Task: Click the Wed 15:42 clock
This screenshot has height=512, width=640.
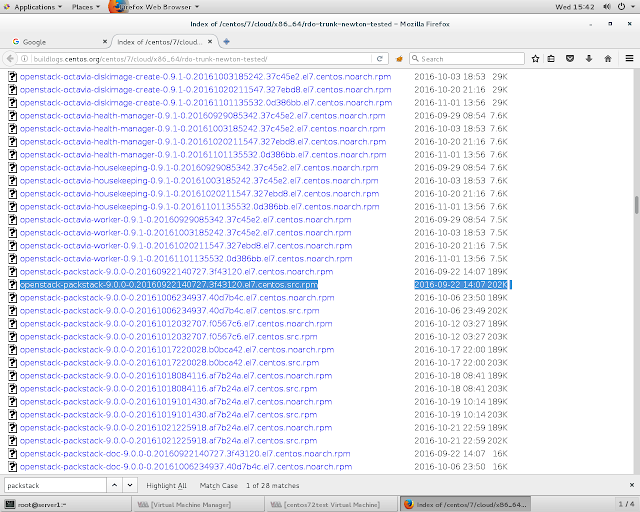Action: (x=575, y=7)
